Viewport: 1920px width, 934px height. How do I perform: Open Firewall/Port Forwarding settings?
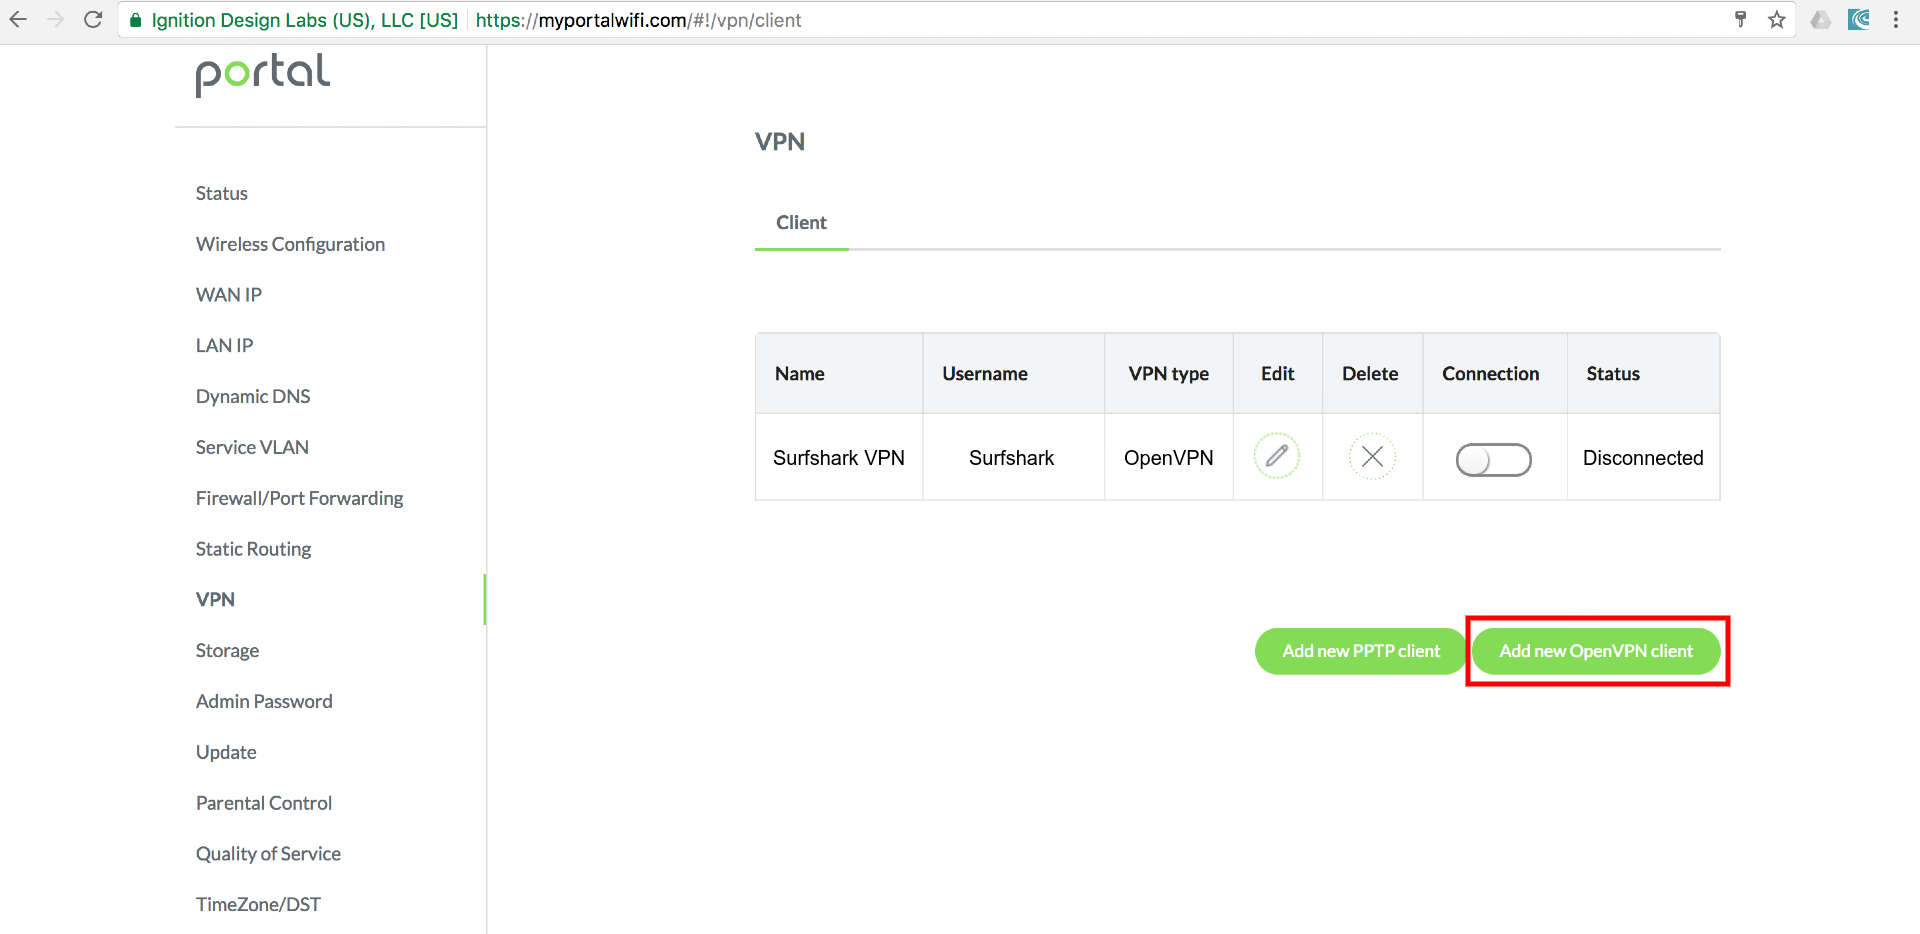pyautogui.click(x=299, y=498)
